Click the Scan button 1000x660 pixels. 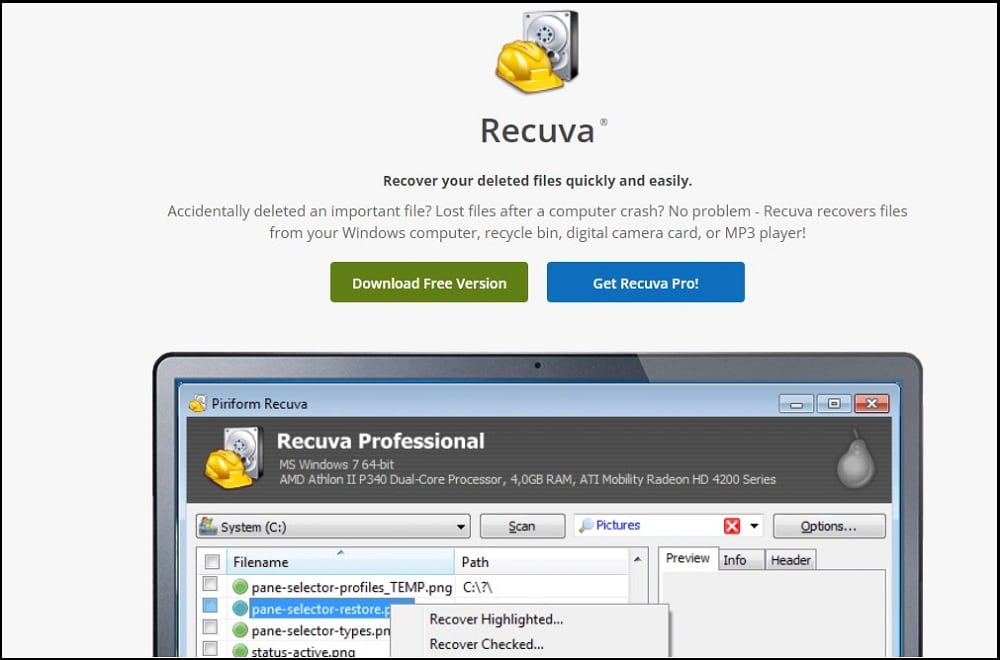coord(522,526)
